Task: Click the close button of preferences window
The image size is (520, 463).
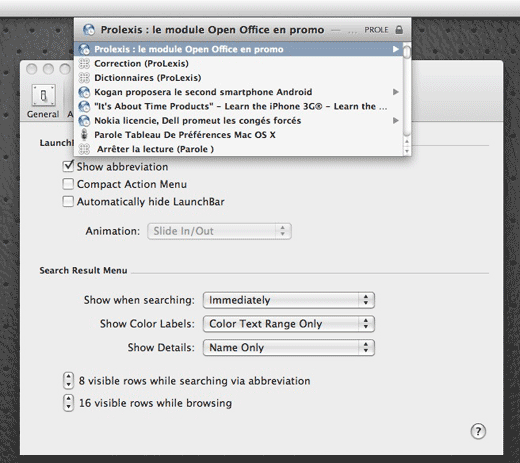Action: (x=32, y=69)
